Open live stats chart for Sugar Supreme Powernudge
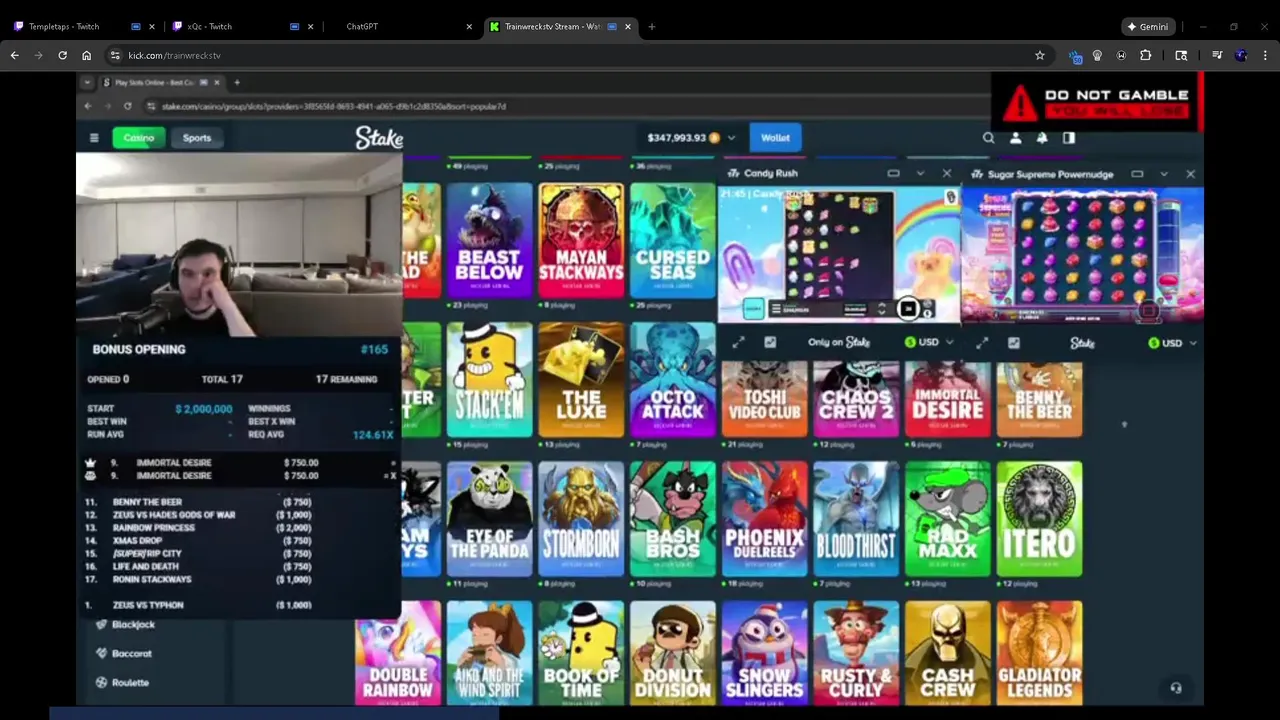 coord(1014,343)
